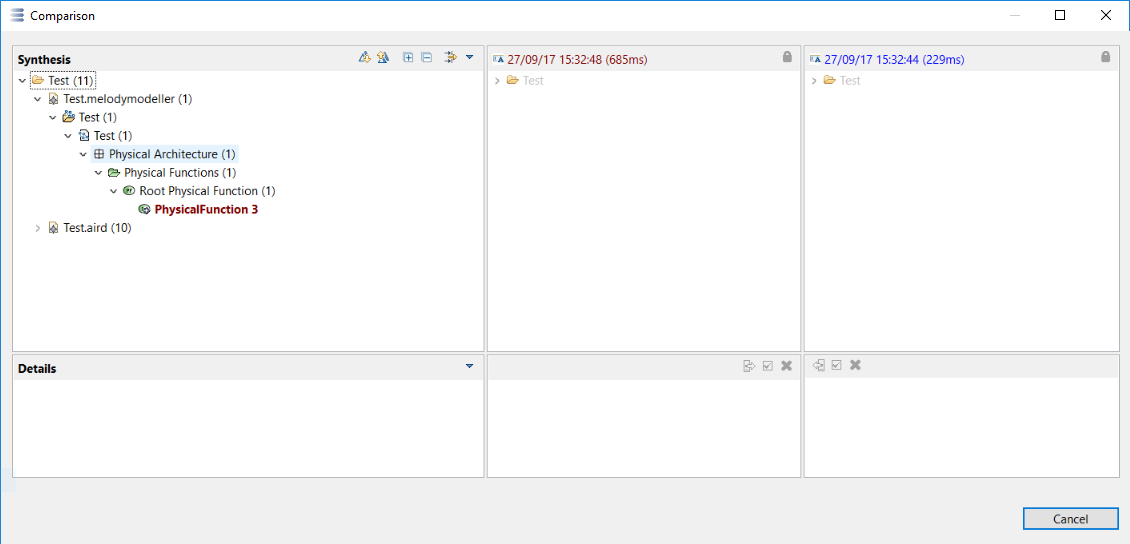Click the filter icon in Synthesis toolbar
The height and width of the screenshot is (544, 1130).
point(451,58)
